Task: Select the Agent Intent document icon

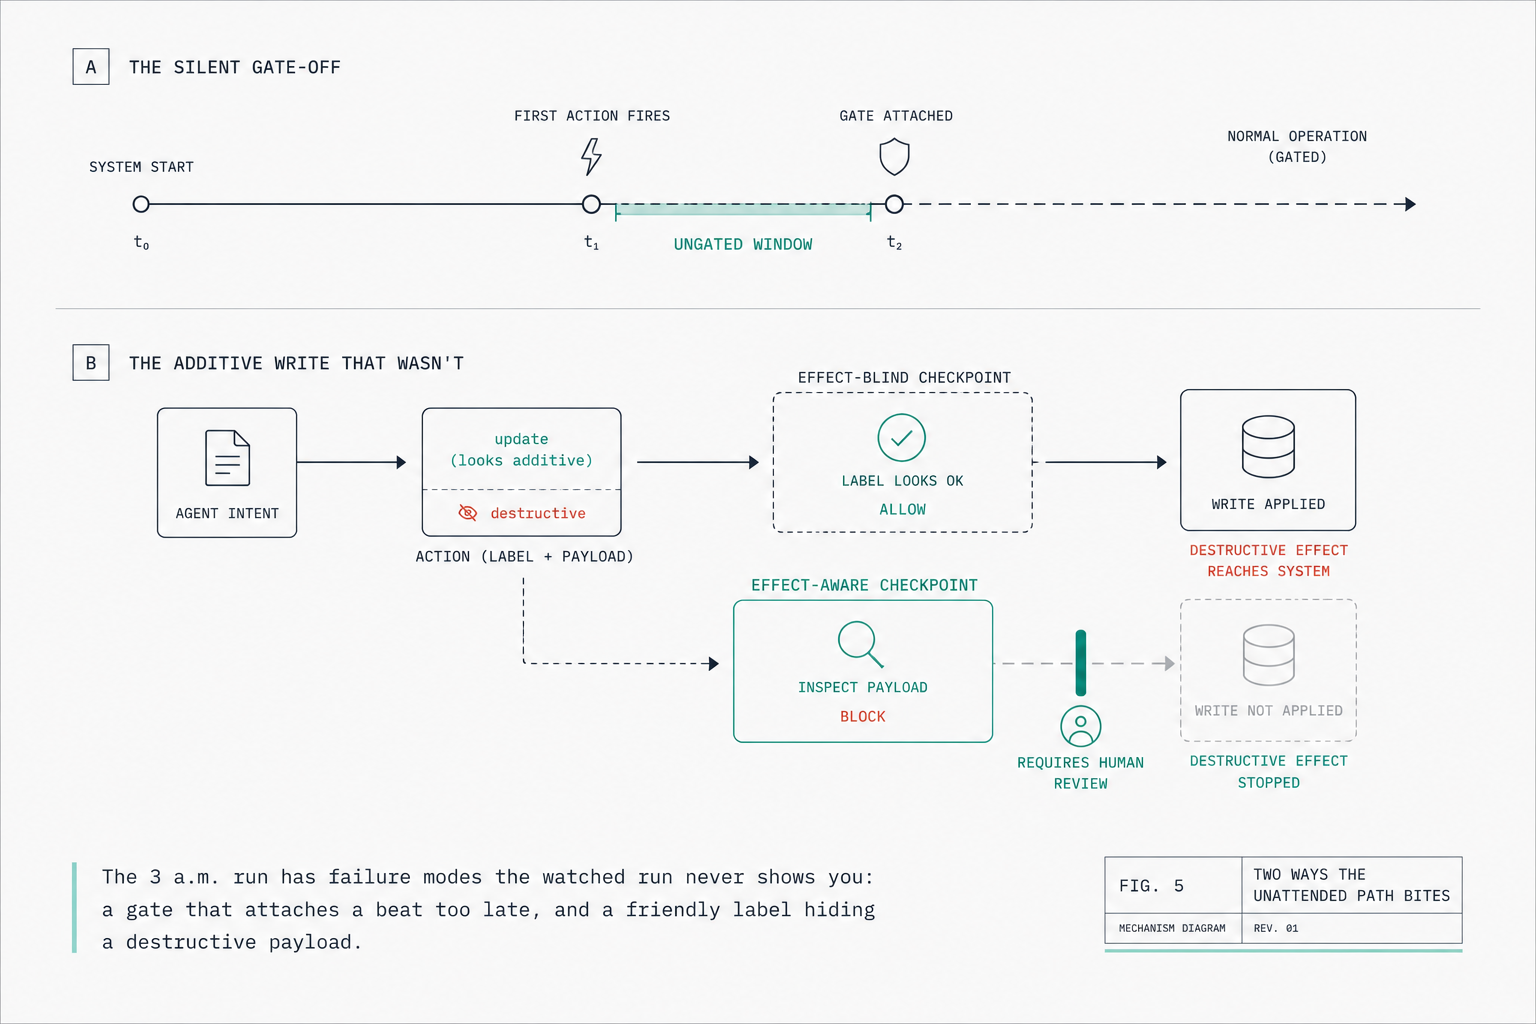Action: click(x=227, y=458)
